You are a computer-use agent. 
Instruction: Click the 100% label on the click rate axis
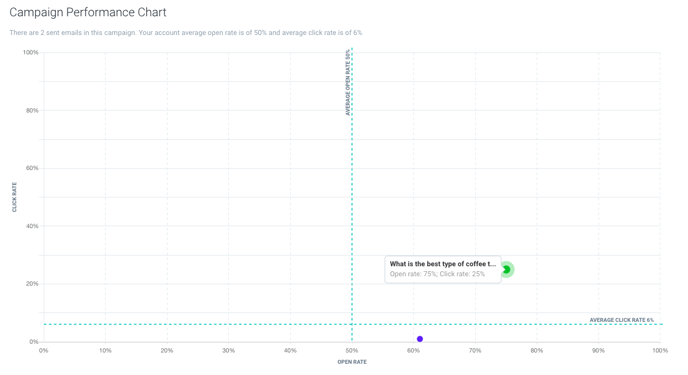31,52
